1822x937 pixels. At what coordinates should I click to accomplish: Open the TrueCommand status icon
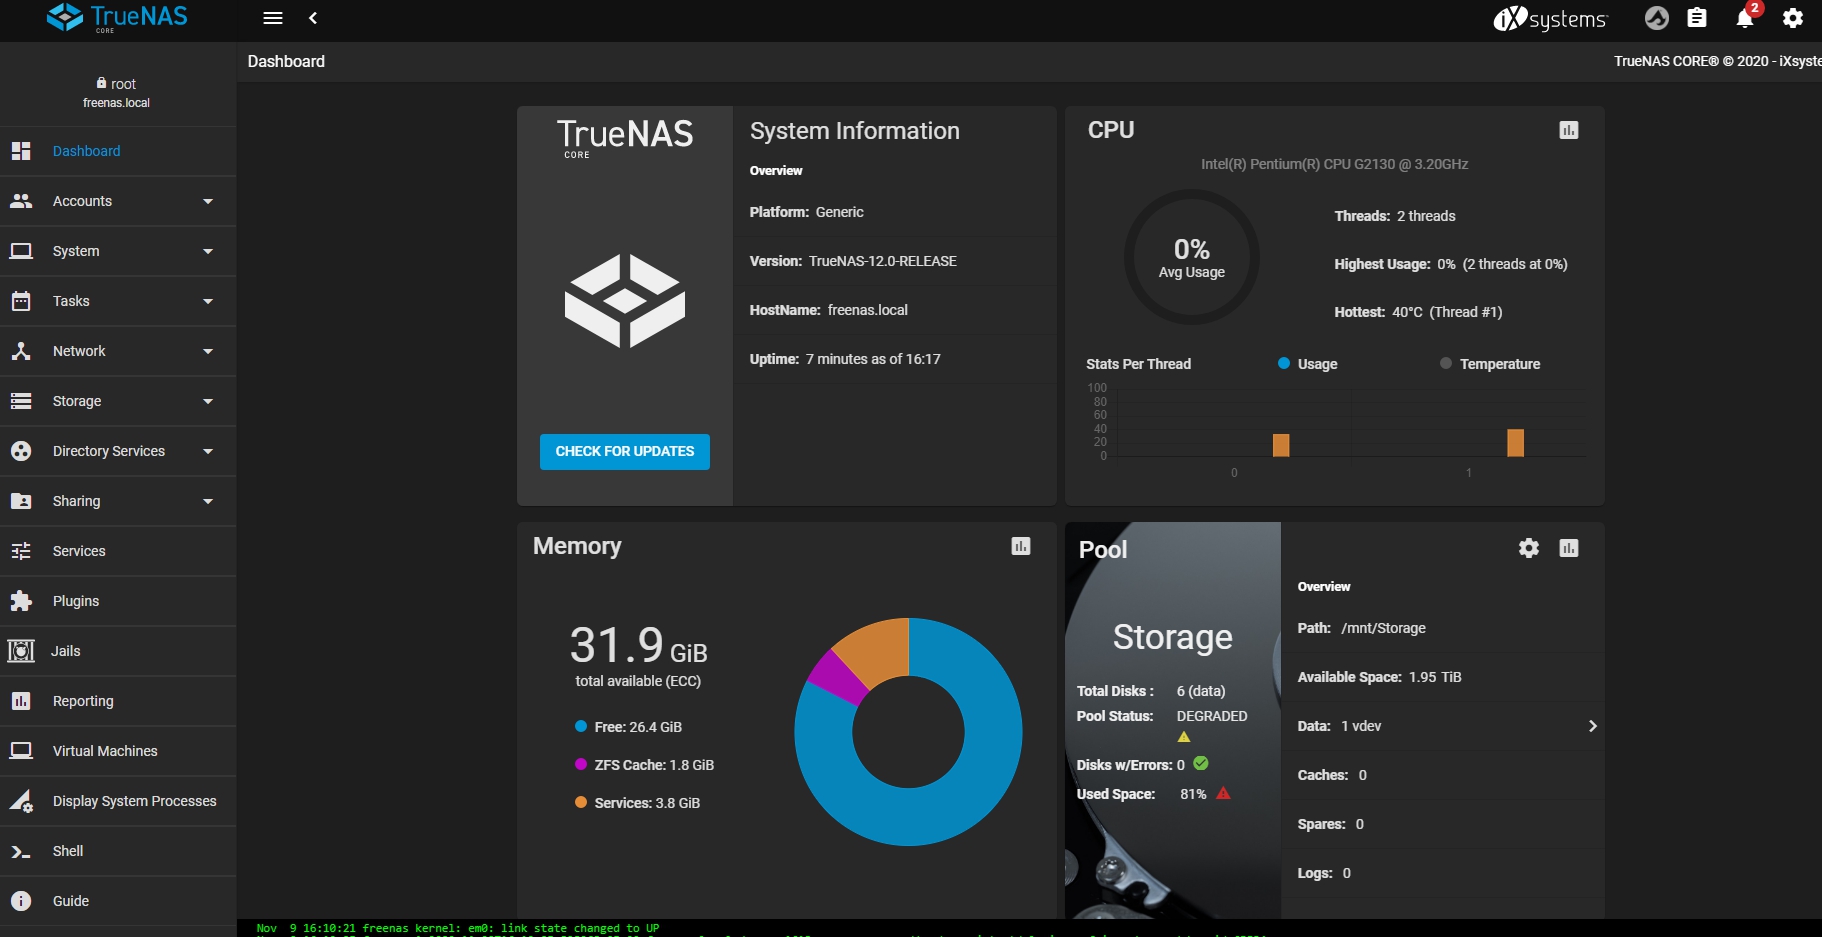(1657, 18)
